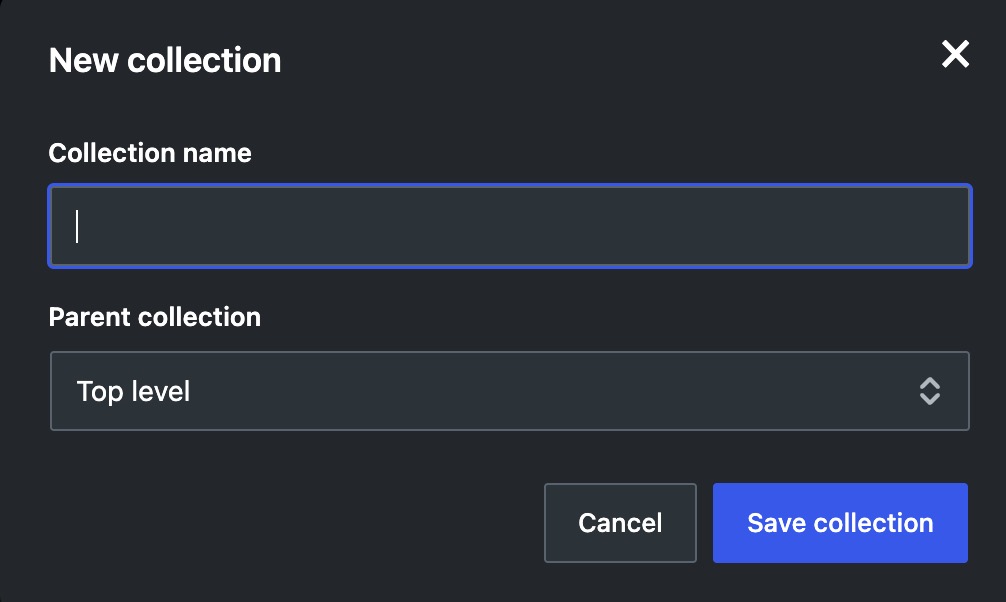Close the New collection dialog with X
The width and height of the screenshot is (1006, 602).
tap(955, 54)
